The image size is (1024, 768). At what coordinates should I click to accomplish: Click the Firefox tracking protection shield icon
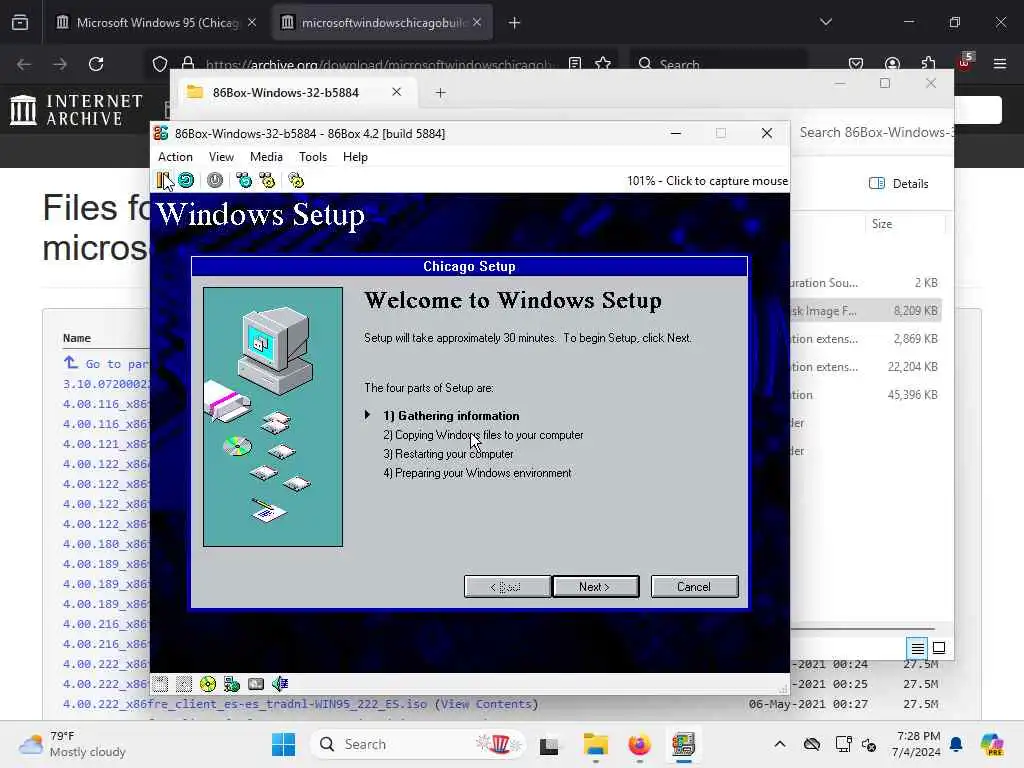coord(160,64)
